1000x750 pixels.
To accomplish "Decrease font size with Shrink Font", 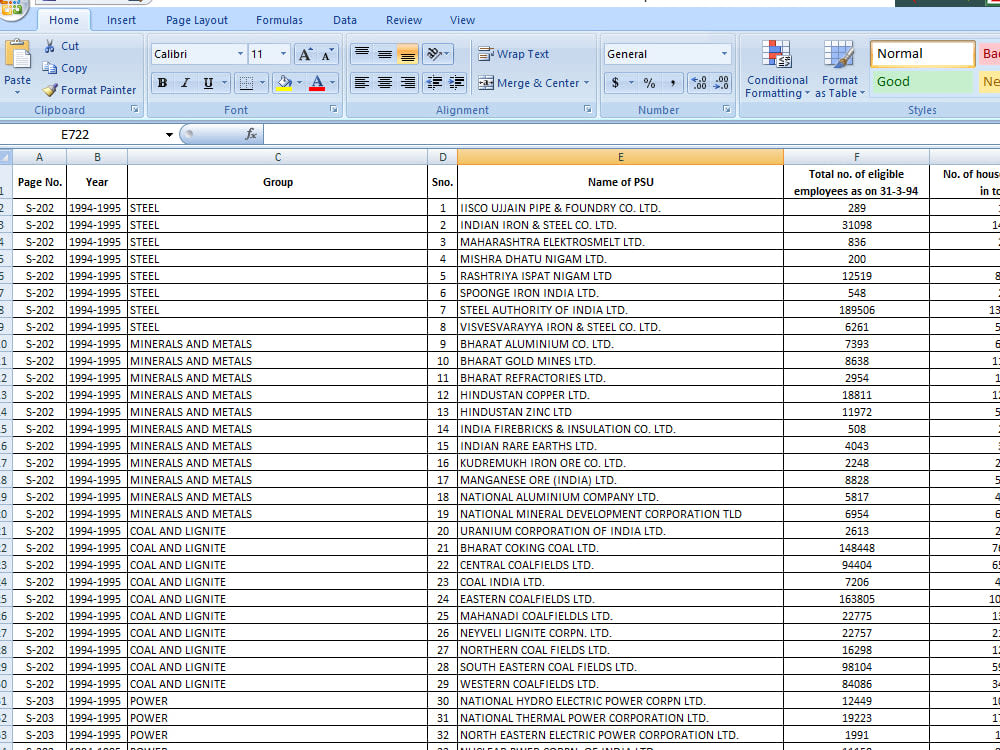I will click(x=327, y=54).
